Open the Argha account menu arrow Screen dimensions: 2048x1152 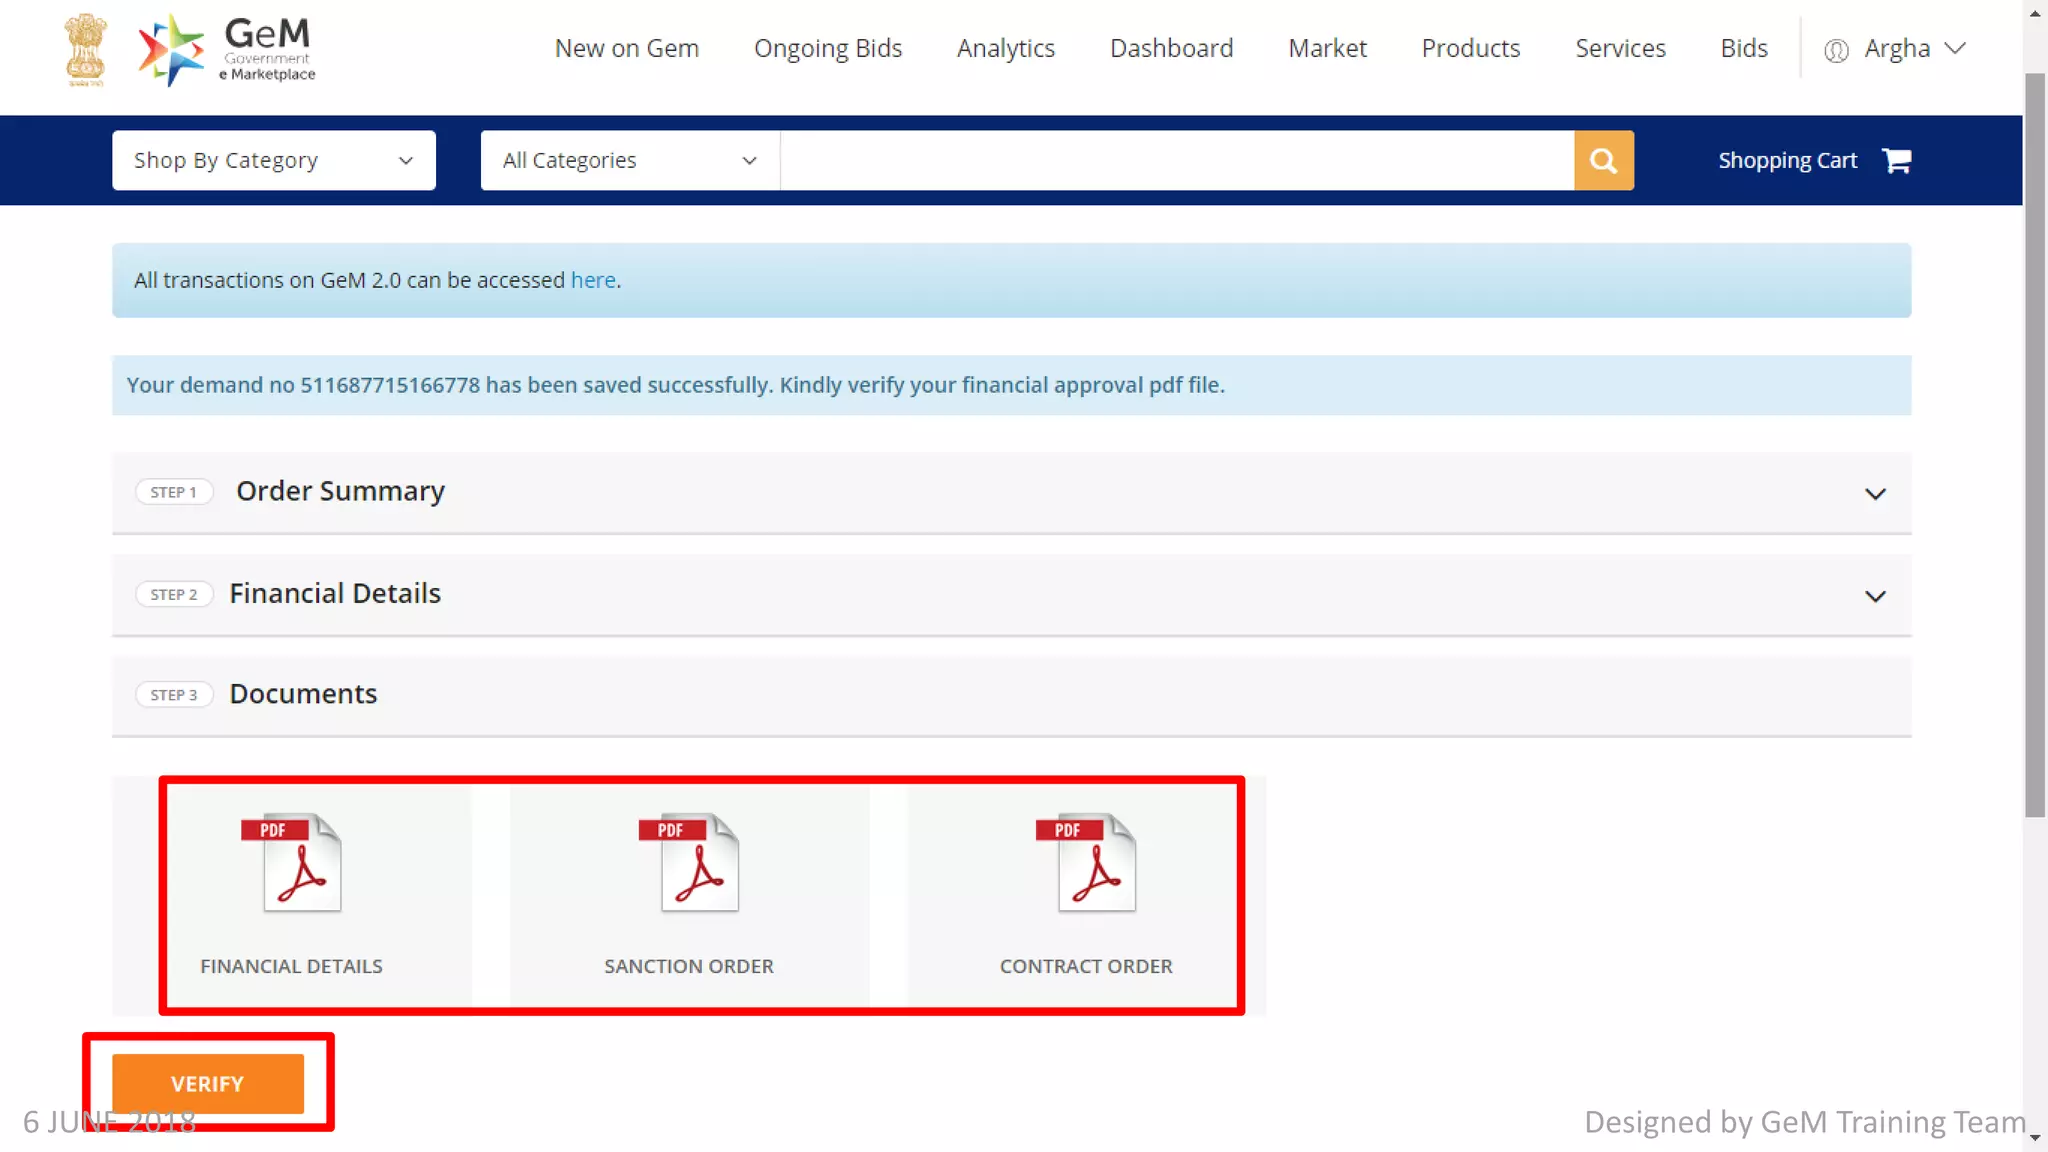click(x=1955, y=48)
